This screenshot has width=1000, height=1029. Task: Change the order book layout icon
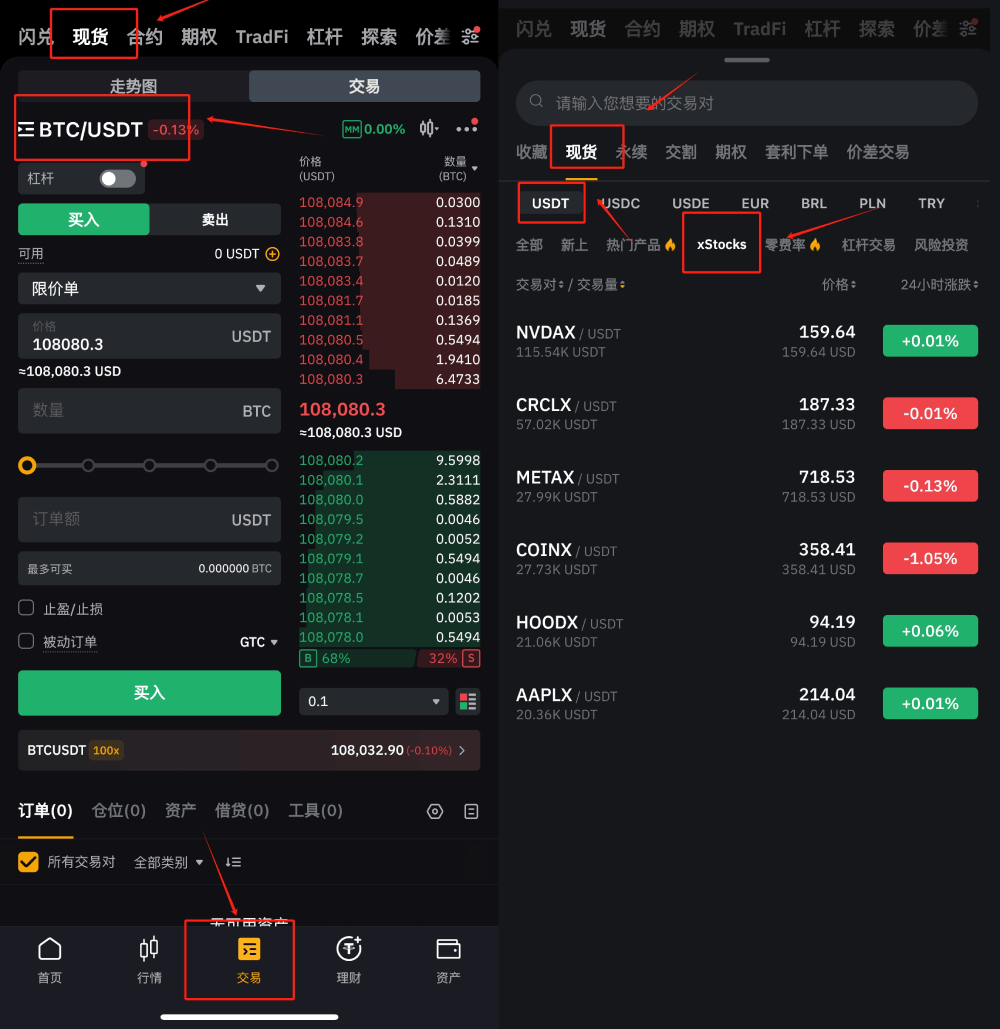[467, 701]
